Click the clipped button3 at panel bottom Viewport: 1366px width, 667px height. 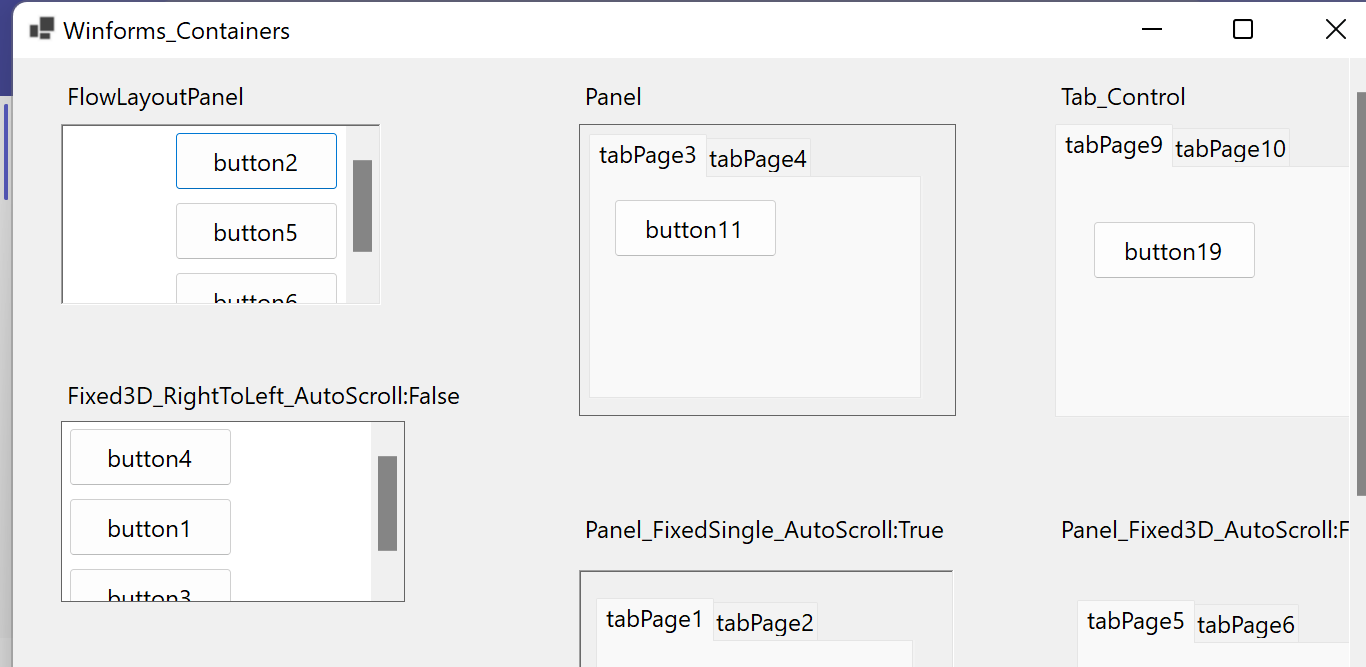coord(150,591)
